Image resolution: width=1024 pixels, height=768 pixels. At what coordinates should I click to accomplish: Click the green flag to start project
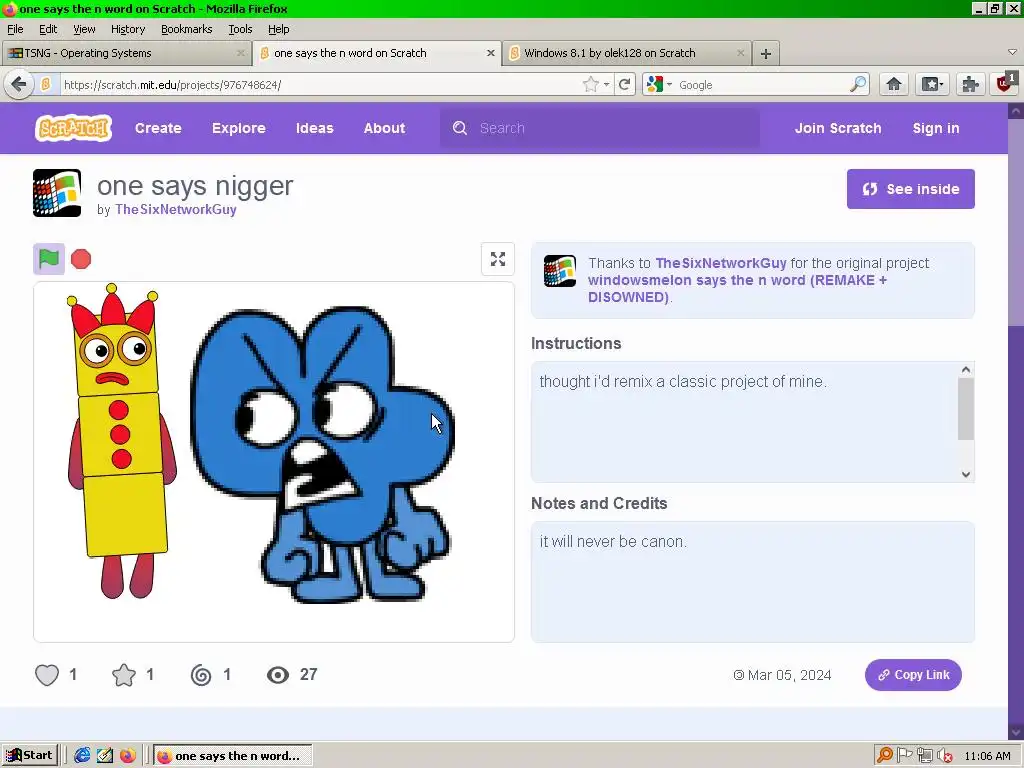[49, 259]
